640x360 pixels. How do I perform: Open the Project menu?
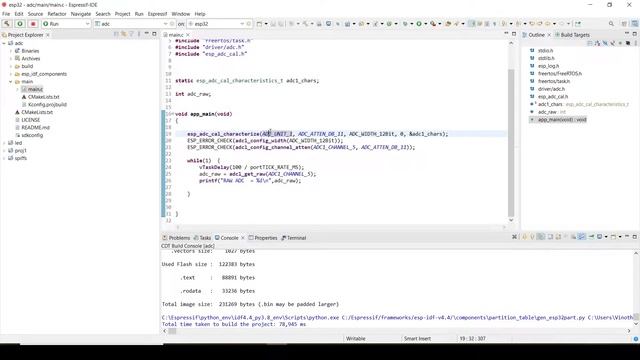[x=122, y=14]
